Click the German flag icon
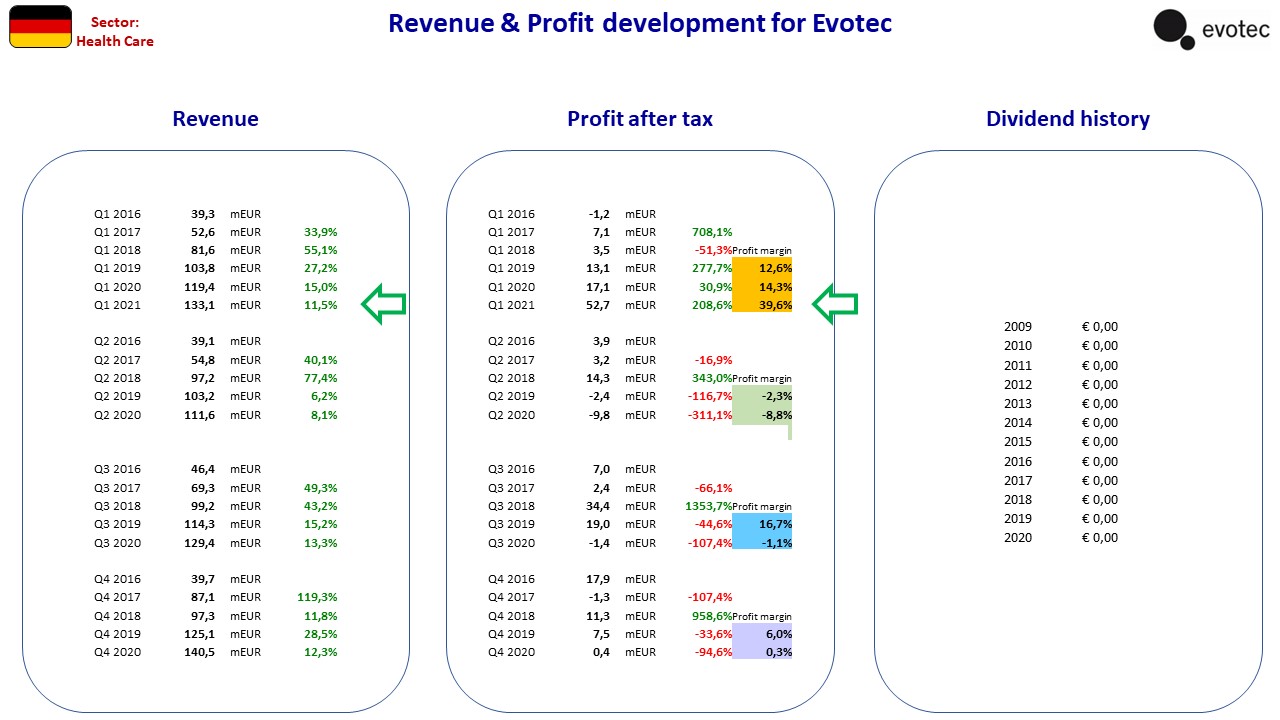This screenshot has height=720, width=1280. (40, 27)
